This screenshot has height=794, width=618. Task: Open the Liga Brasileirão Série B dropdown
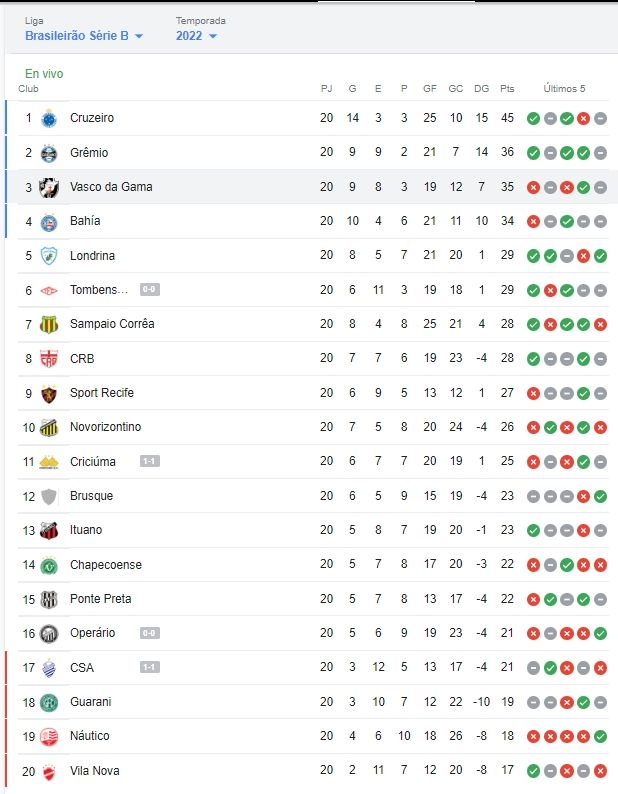(84, 36)
